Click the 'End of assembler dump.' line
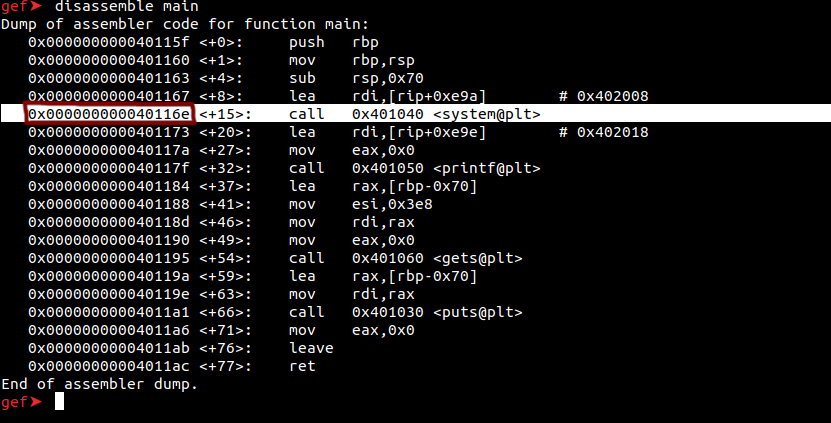The image size is (831, 423). click(x=100, y=384)
